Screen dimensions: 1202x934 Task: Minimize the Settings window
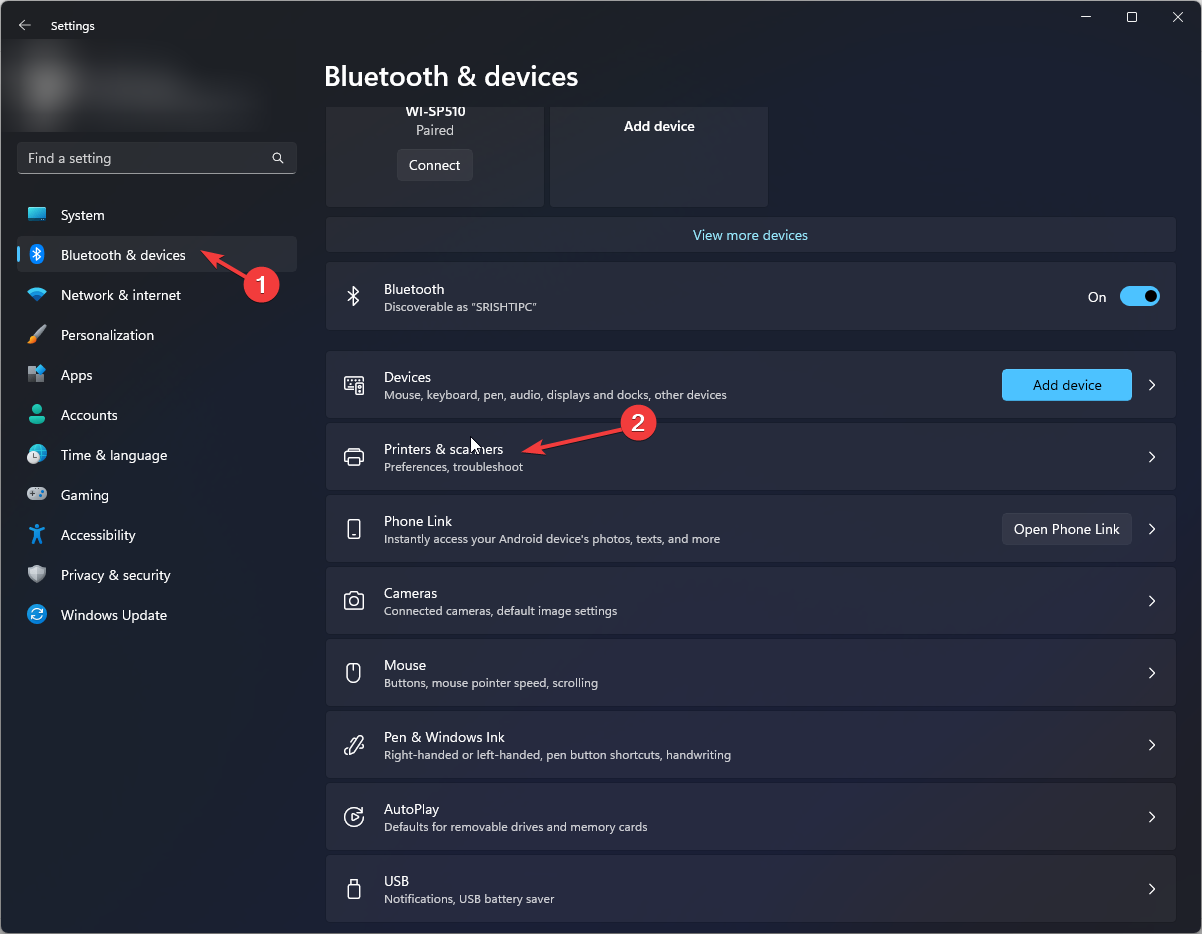[1087, 17]
